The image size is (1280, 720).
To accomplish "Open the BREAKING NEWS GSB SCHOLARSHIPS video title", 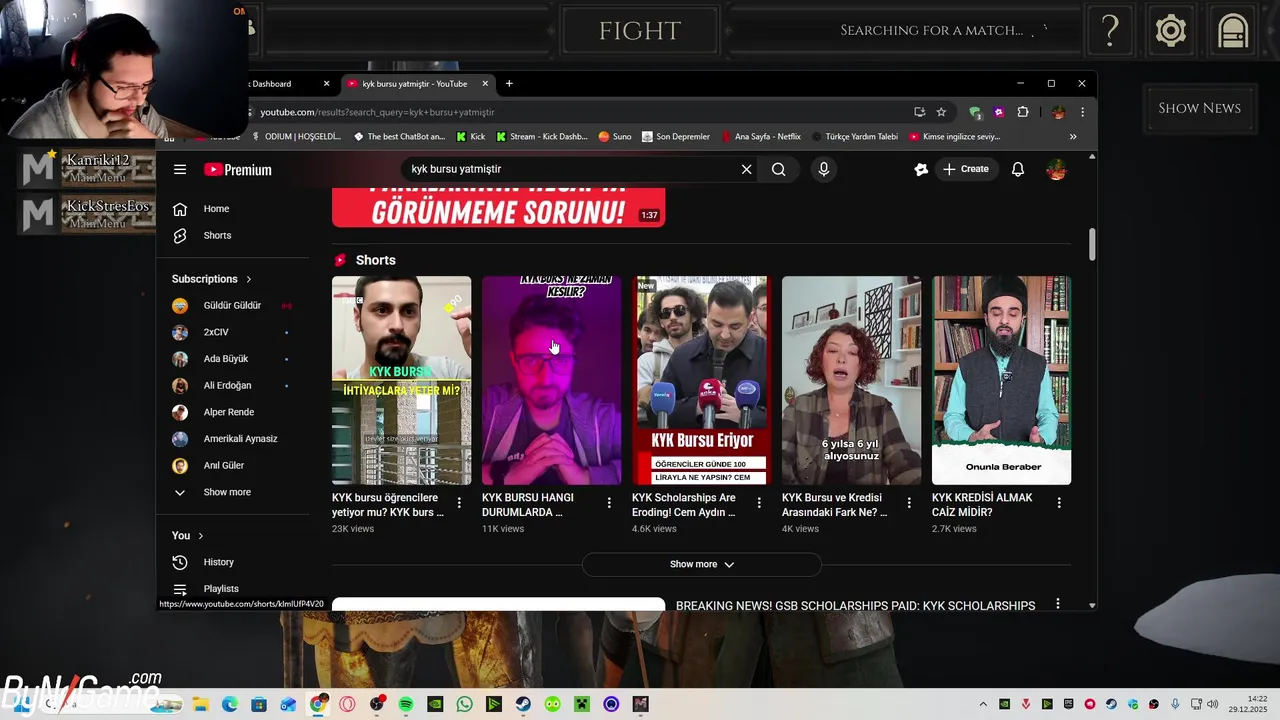I will [855, 606].
